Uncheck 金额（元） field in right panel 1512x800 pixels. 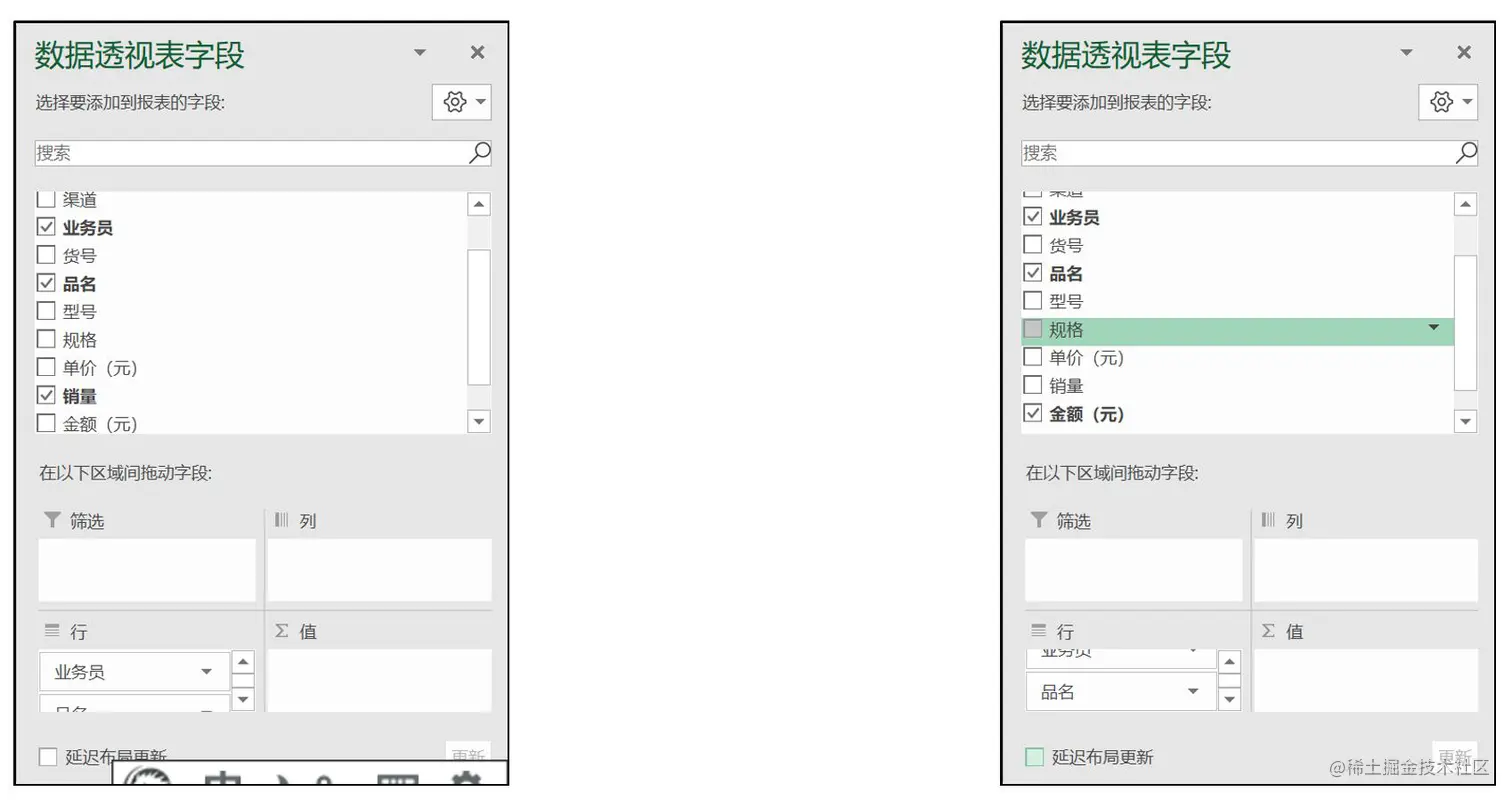(1033, 413)
